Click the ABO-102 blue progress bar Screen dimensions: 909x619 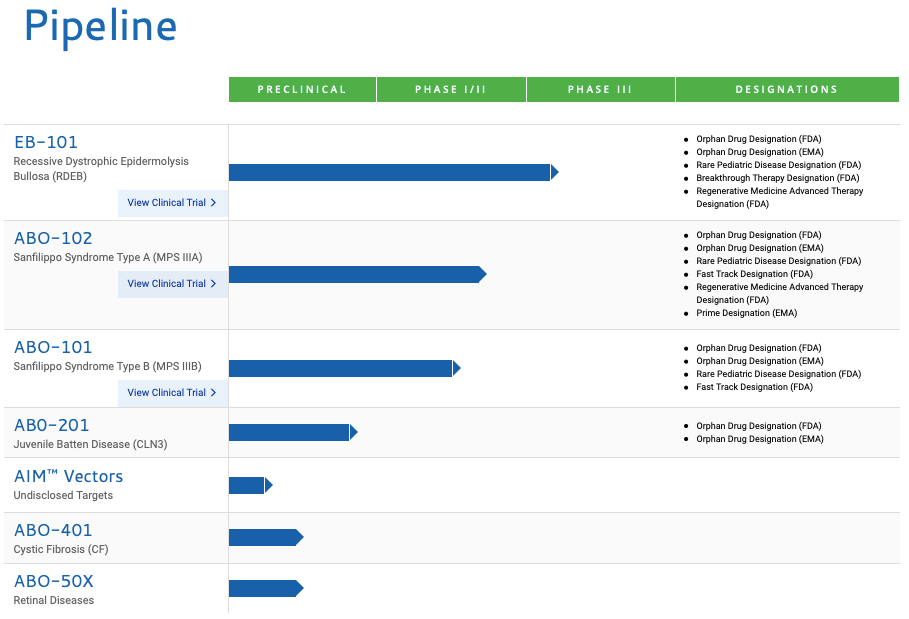(355, 274)
